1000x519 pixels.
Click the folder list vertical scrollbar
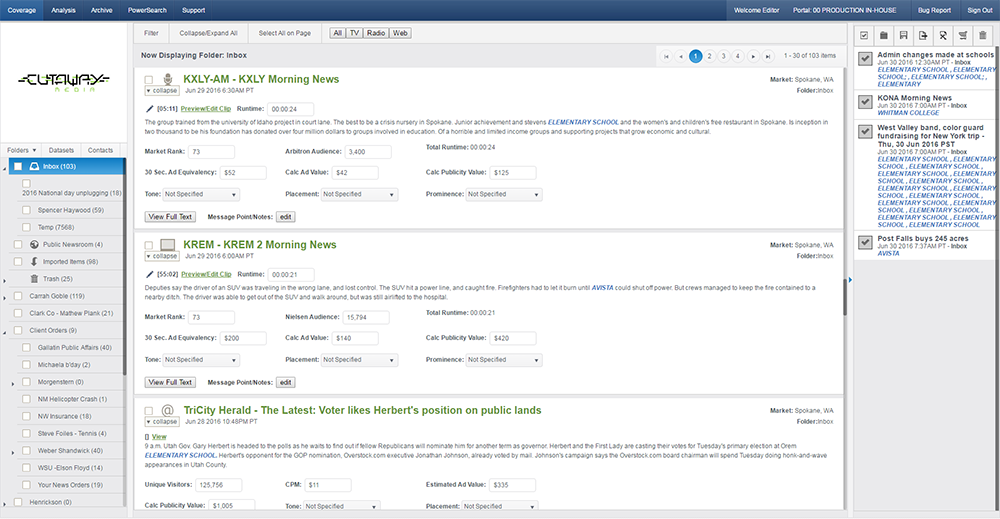pyautogui.click(x=124, y=268)
